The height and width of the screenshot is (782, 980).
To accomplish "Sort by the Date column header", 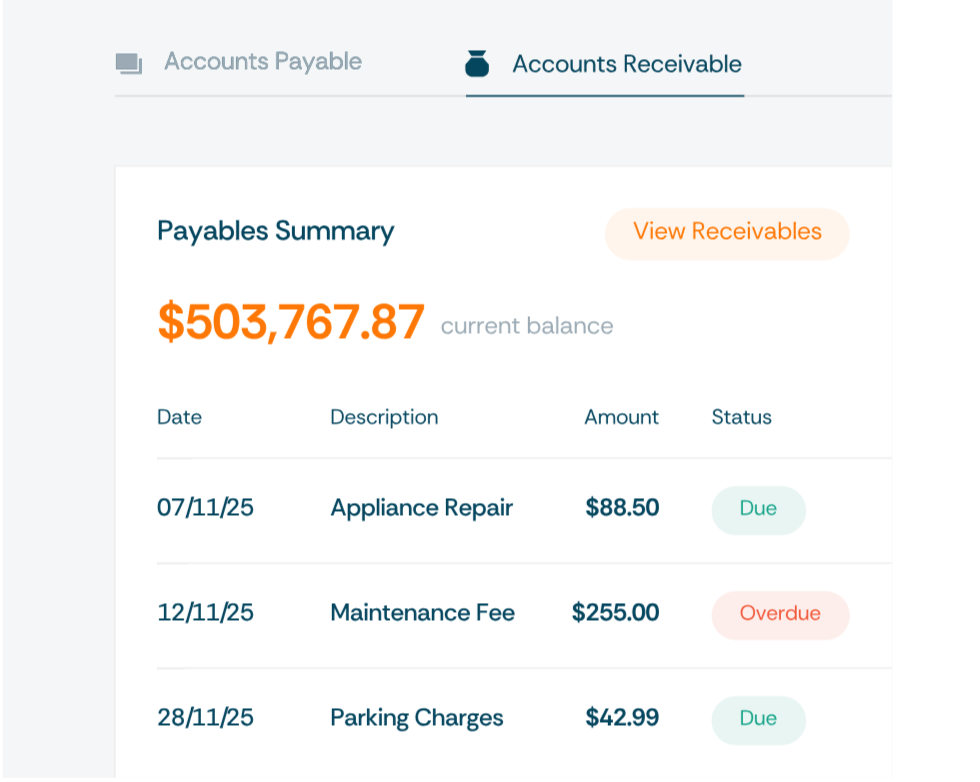I will (x=180, y=418).
